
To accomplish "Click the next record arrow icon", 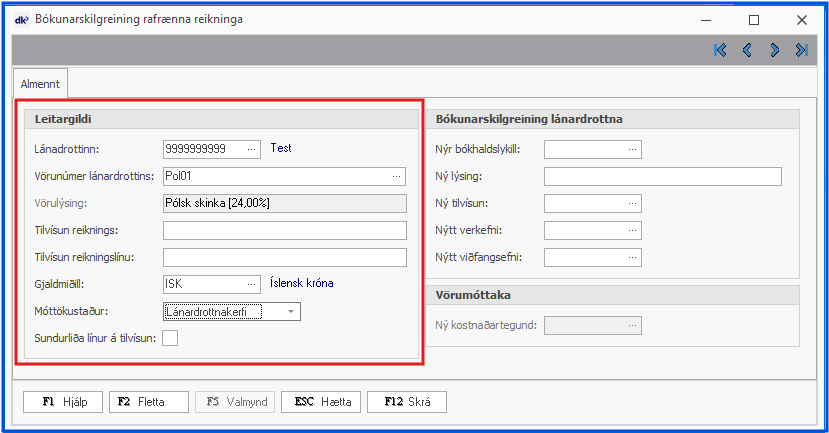I will (x=774, y=50).
